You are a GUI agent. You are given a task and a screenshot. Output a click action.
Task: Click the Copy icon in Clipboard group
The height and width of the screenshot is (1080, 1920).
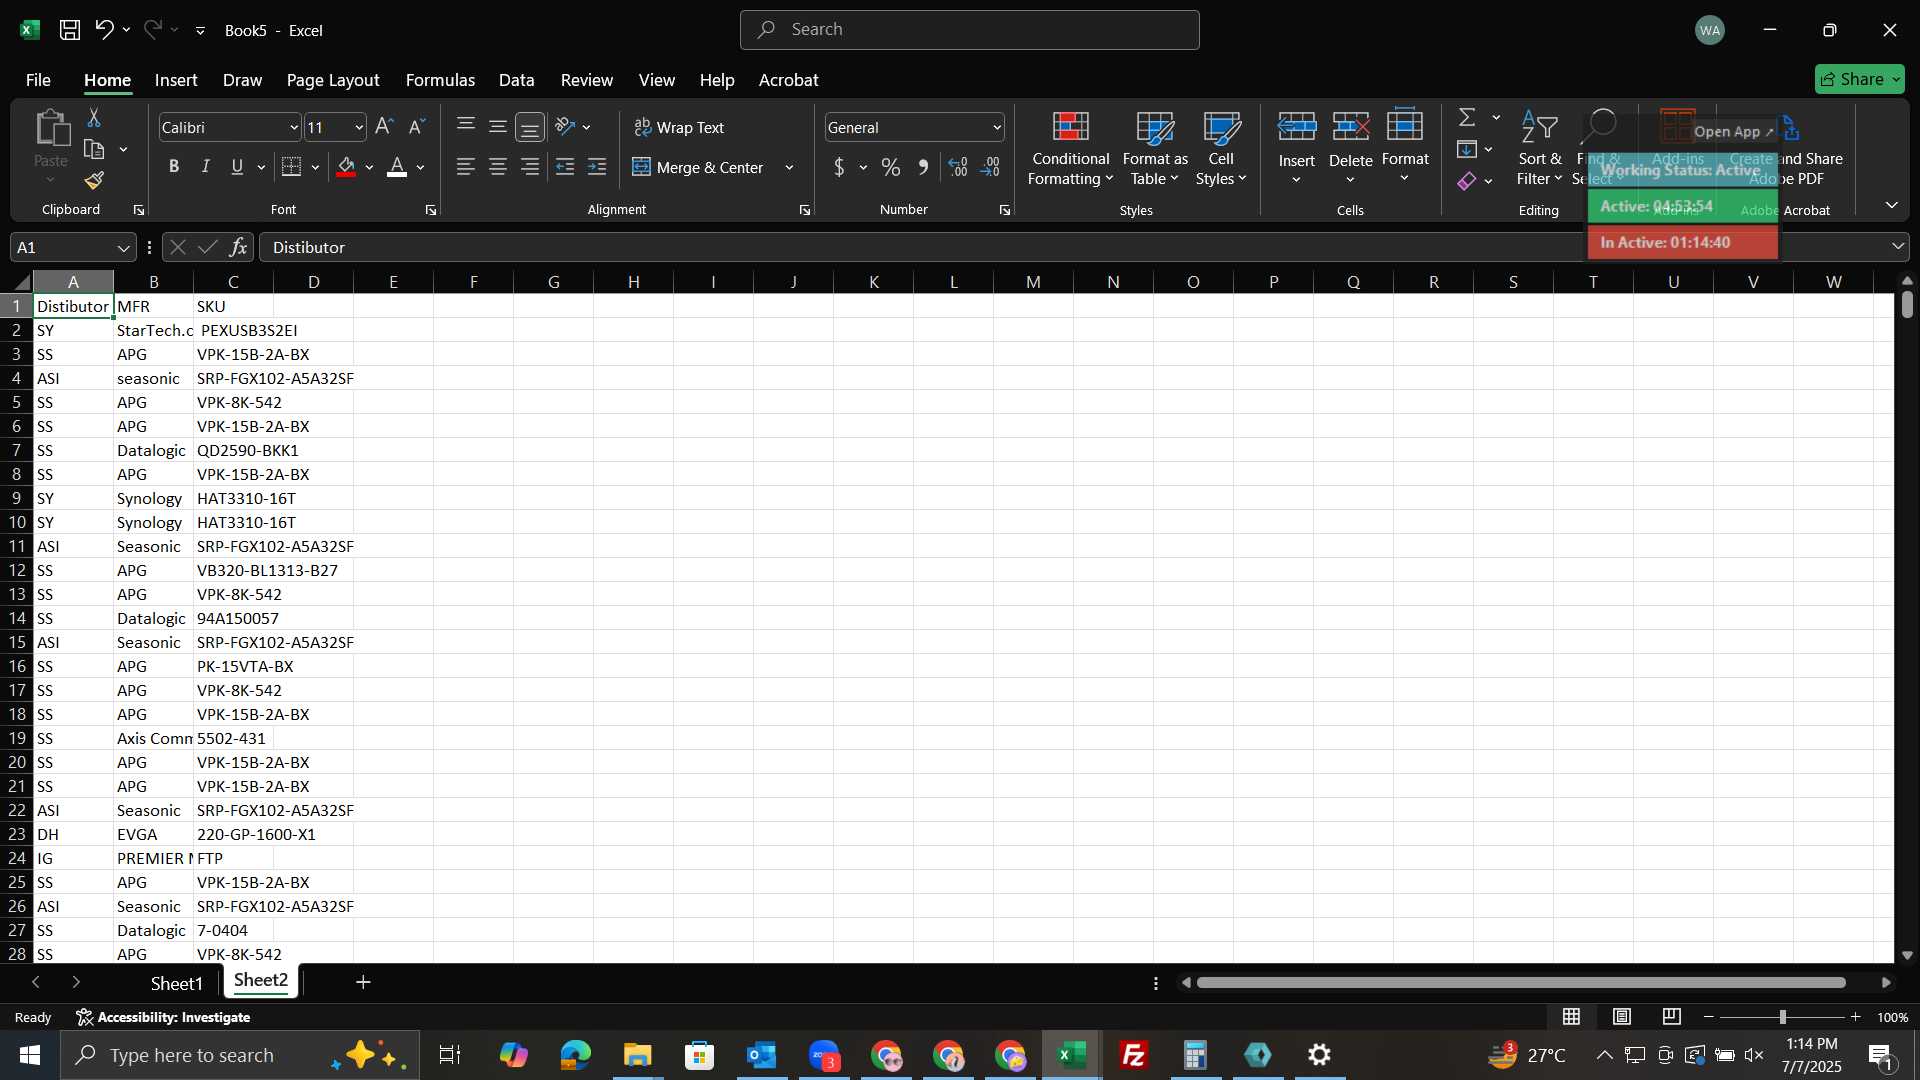click(94, 150)
